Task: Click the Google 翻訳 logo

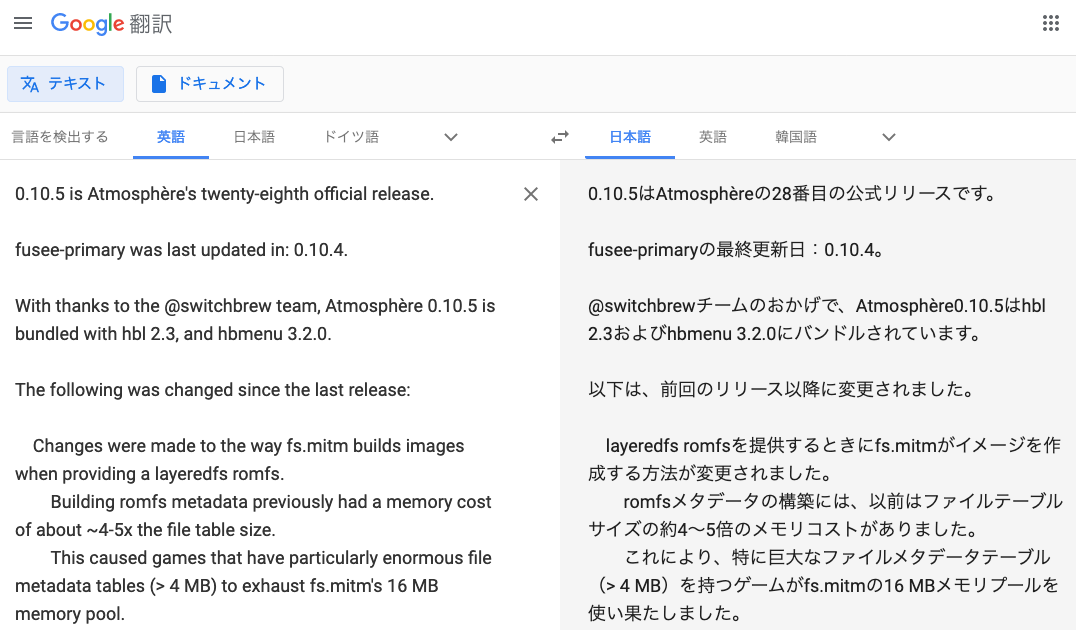Action: pos(111,24)
